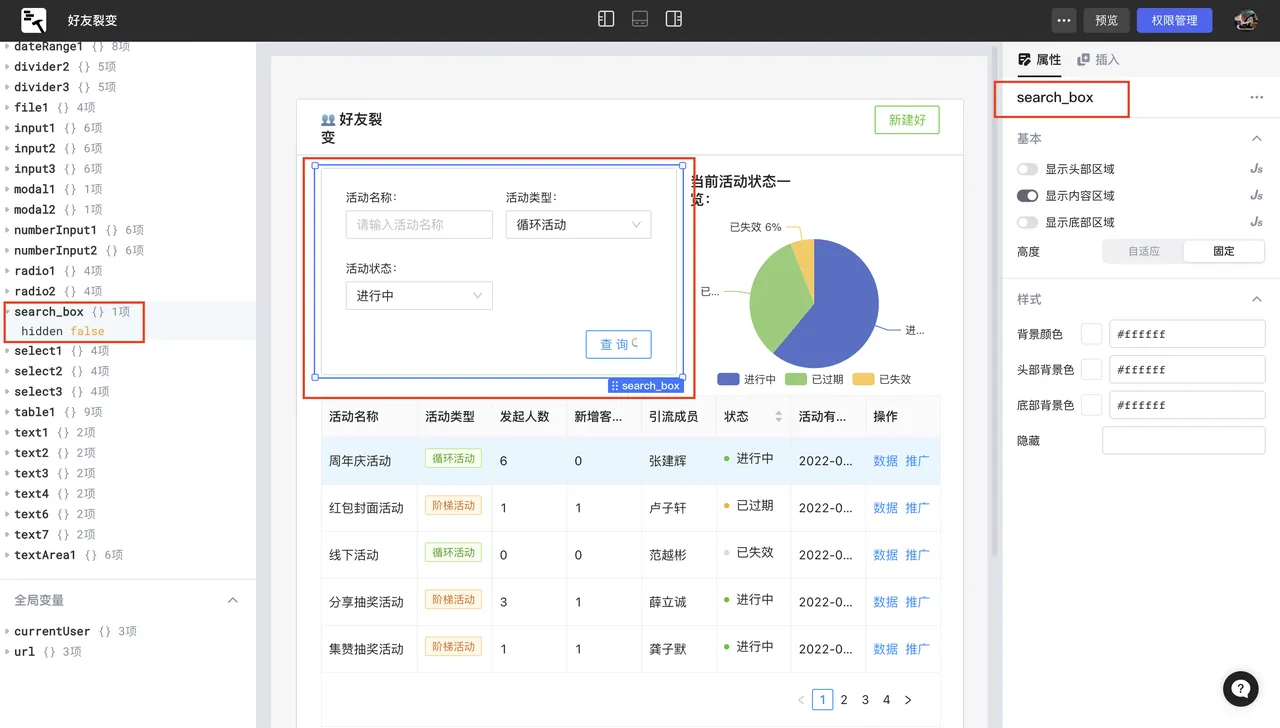Open 活动状态 dropdown showing 进行中

tap(419, 296)
